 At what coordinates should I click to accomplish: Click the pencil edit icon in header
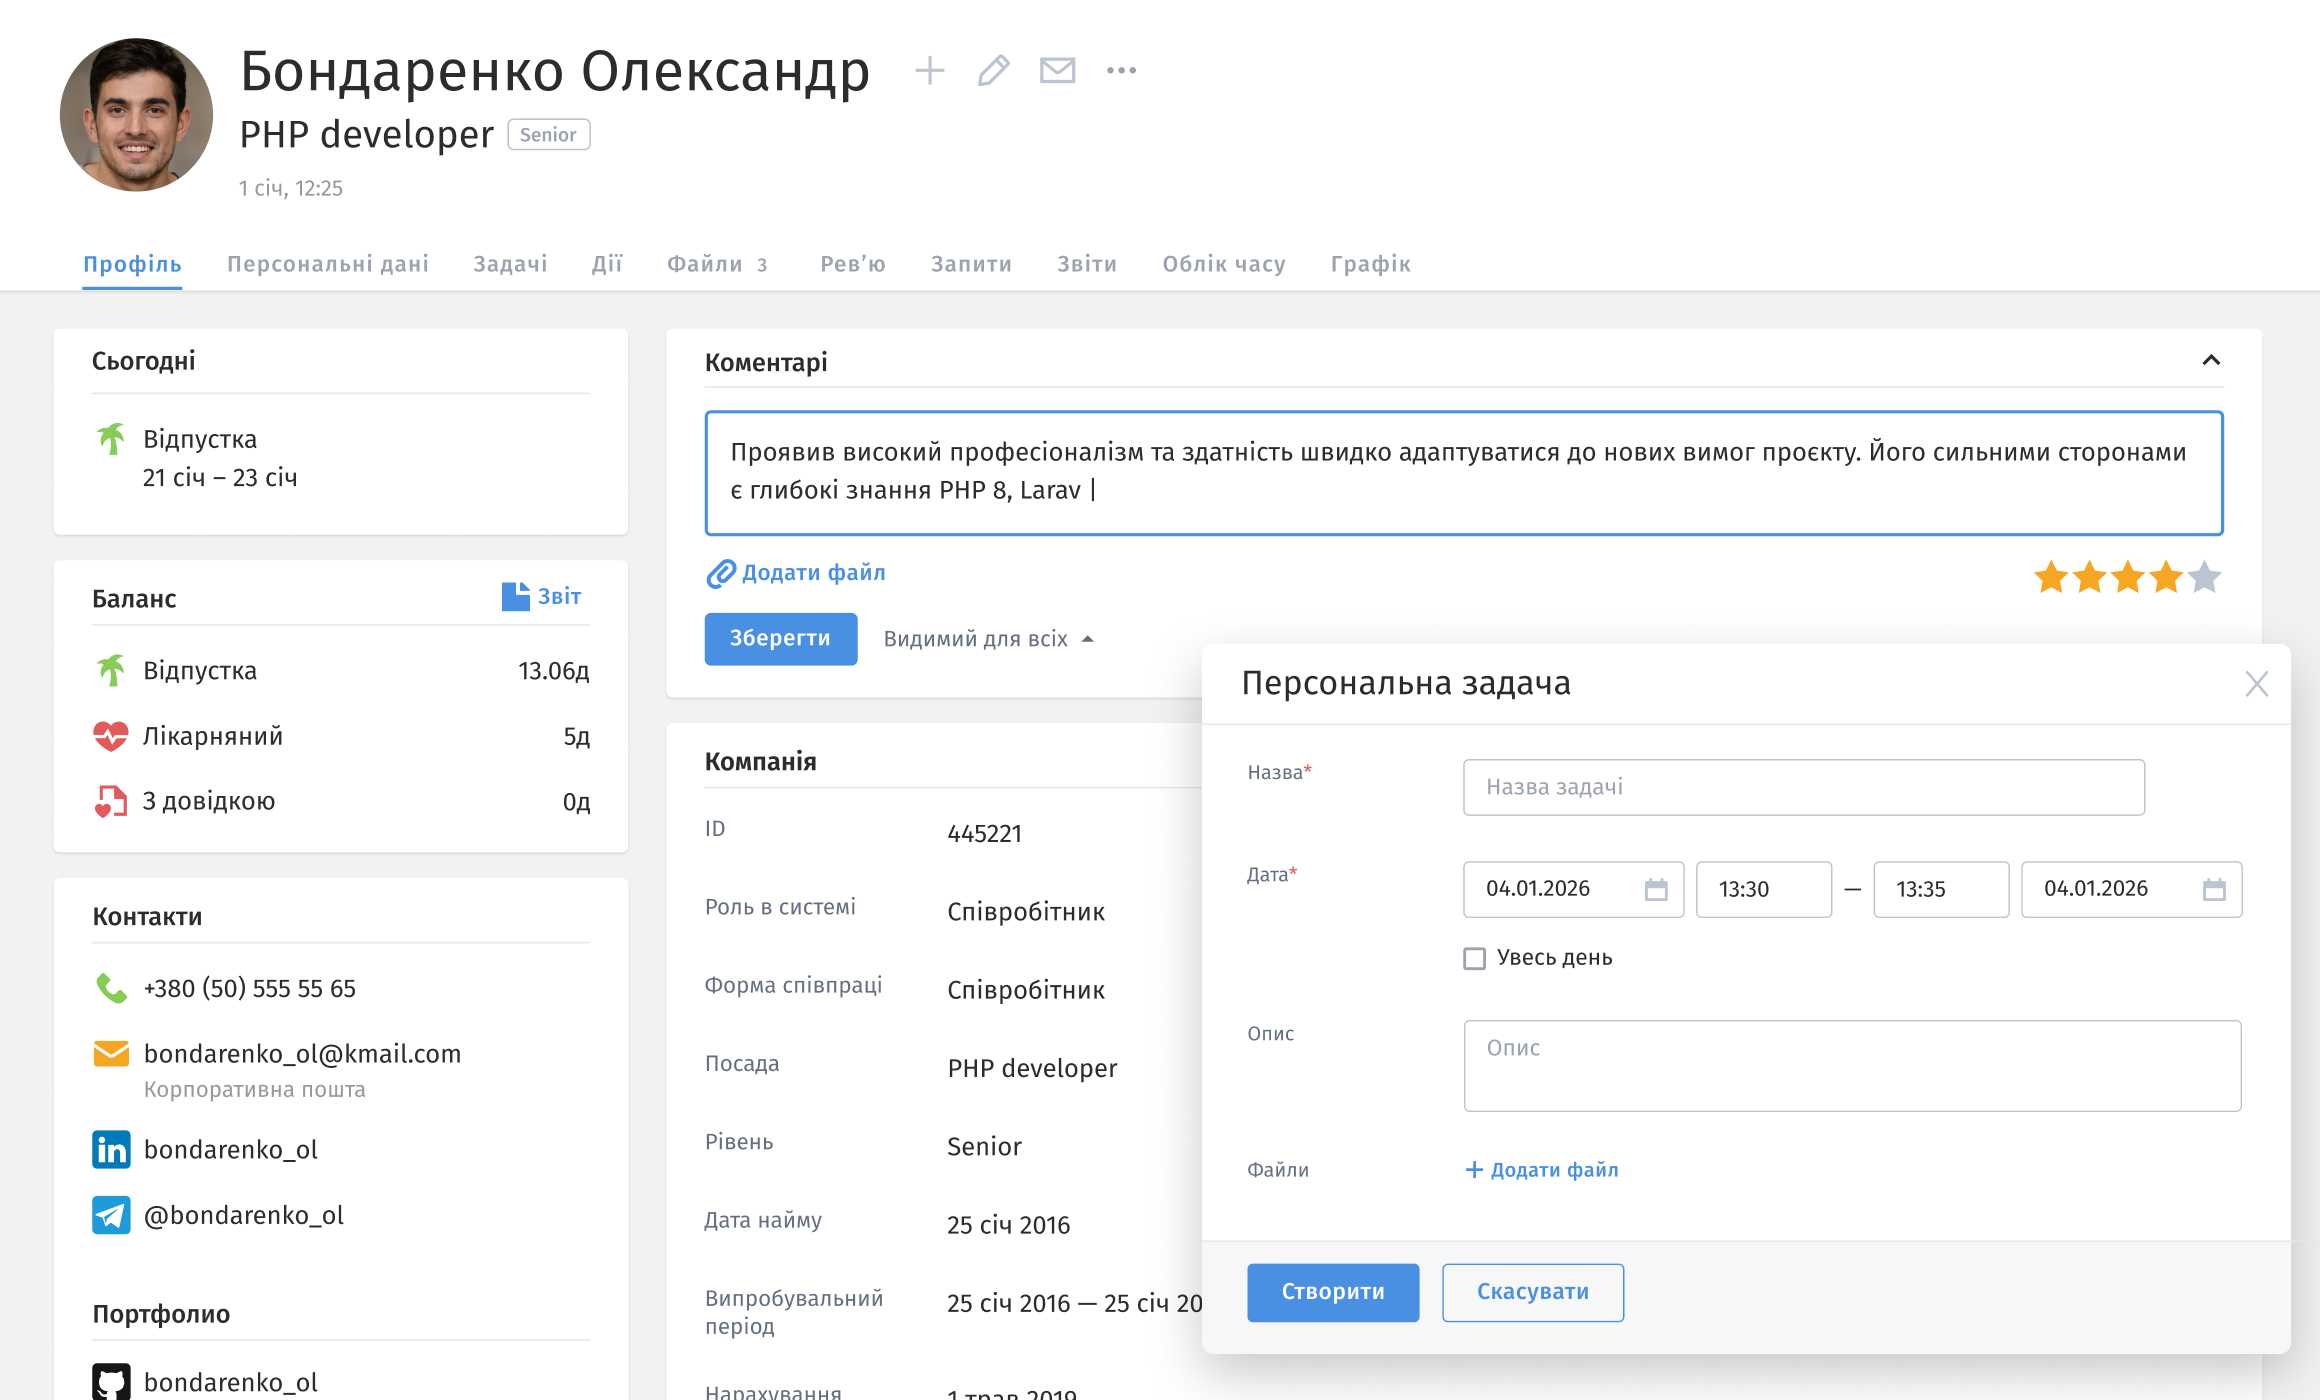[993, 71]
